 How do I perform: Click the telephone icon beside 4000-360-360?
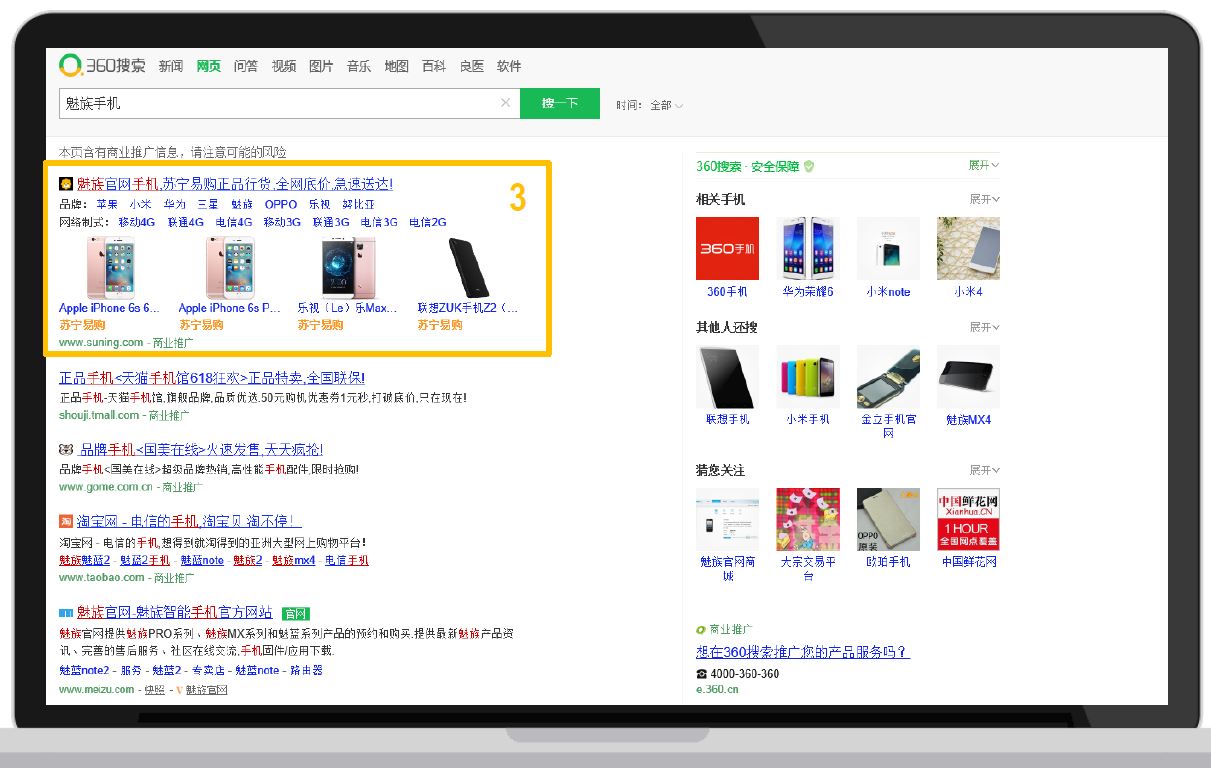pos(701,674)
